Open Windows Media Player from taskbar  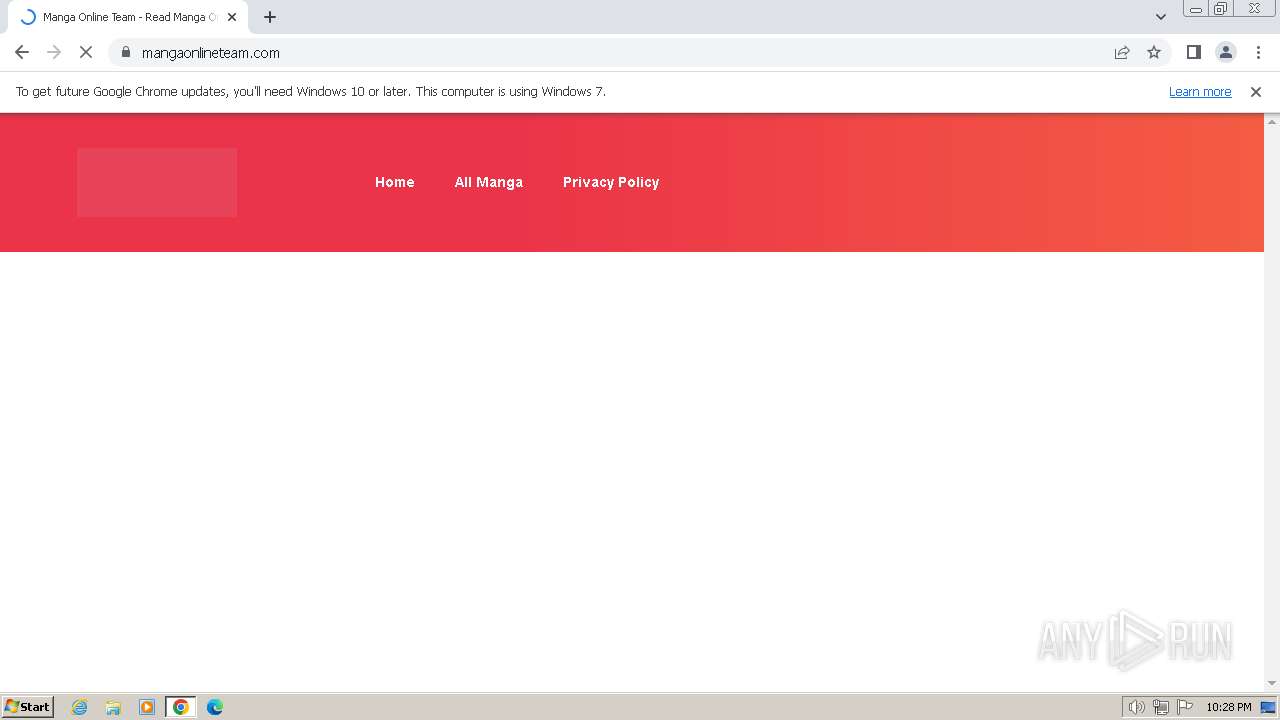point(147,707)
